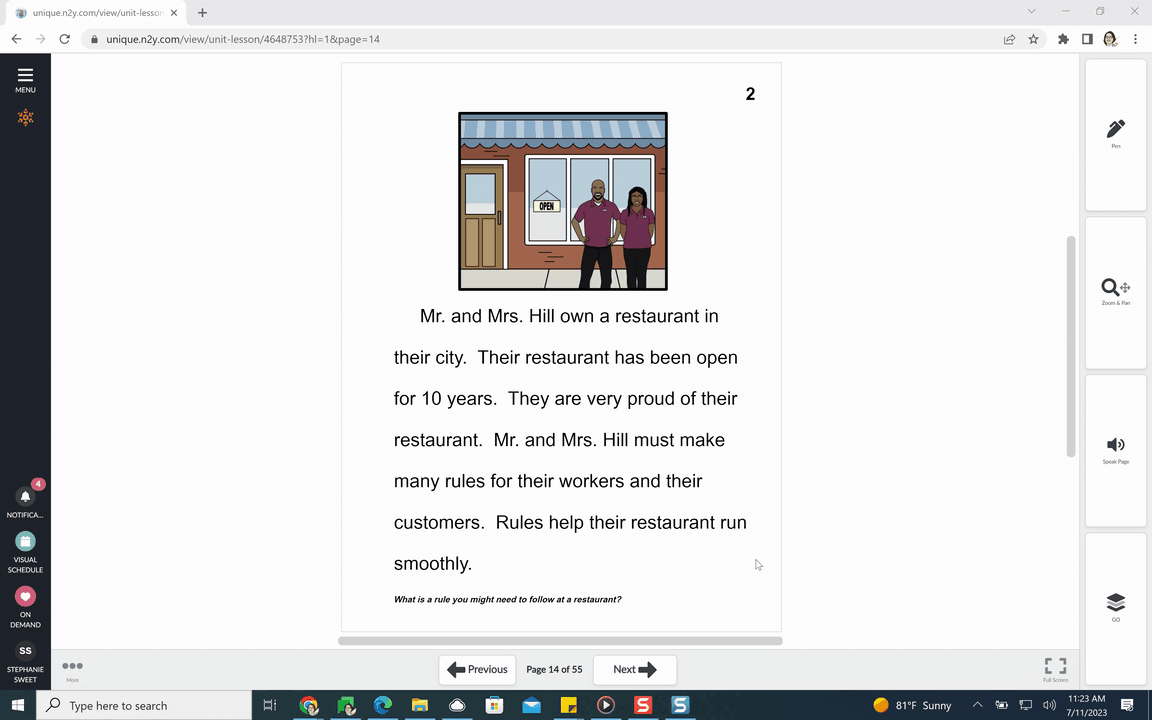Go to the Next page

pos(635,669)
